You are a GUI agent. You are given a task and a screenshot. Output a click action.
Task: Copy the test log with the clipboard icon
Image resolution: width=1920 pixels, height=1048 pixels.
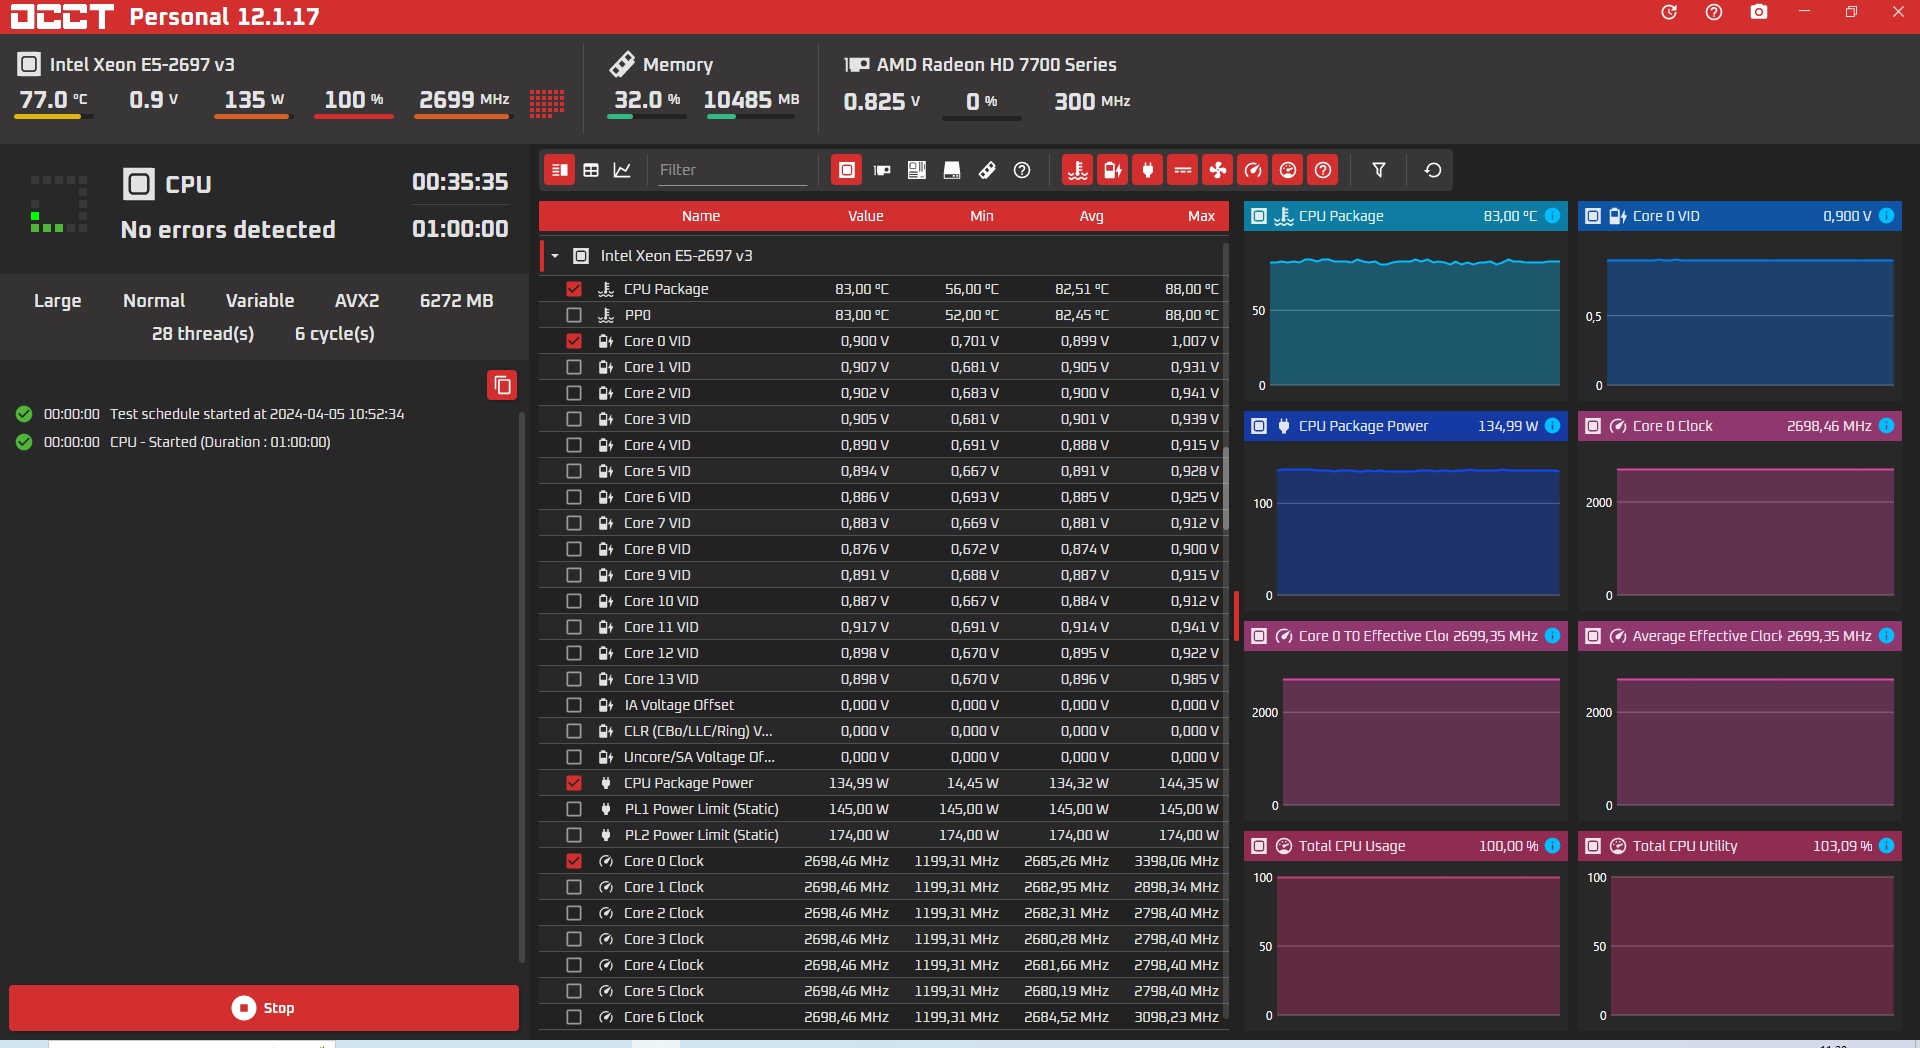point(502,385)
